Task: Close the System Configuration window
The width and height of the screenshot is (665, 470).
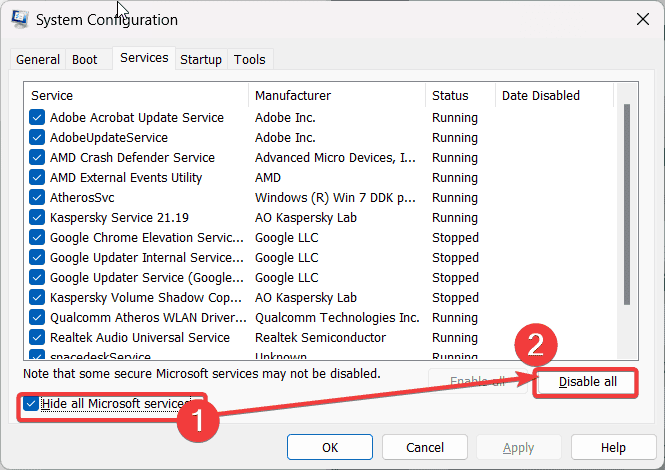Action: [x=643, y=19]
